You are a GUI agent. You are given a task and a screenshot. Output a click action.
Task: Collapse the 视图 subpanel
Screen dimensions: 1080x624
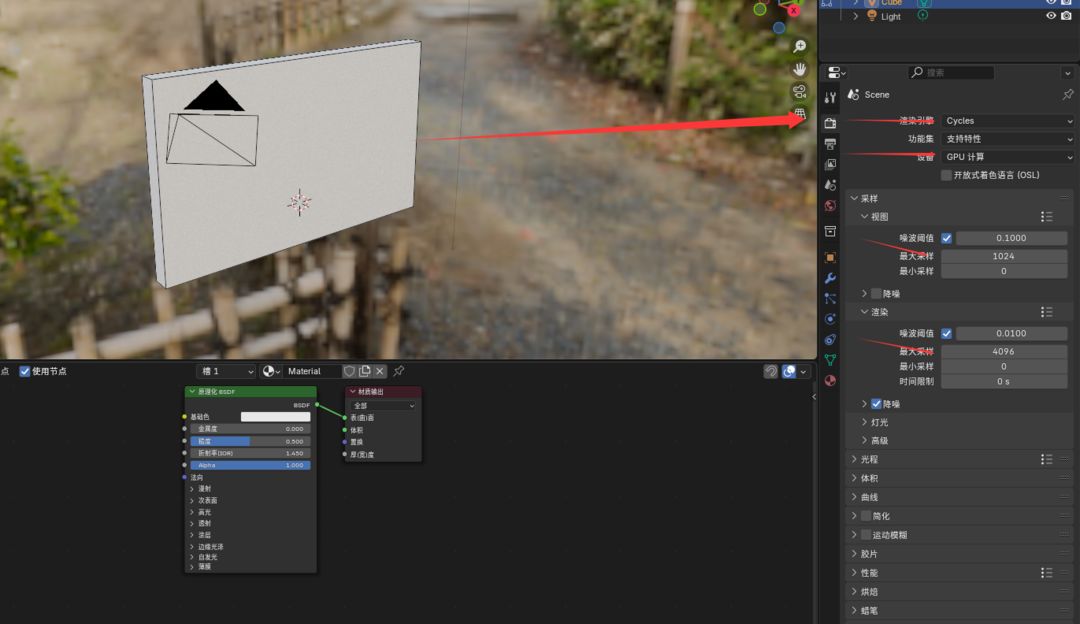pos(864,217)
